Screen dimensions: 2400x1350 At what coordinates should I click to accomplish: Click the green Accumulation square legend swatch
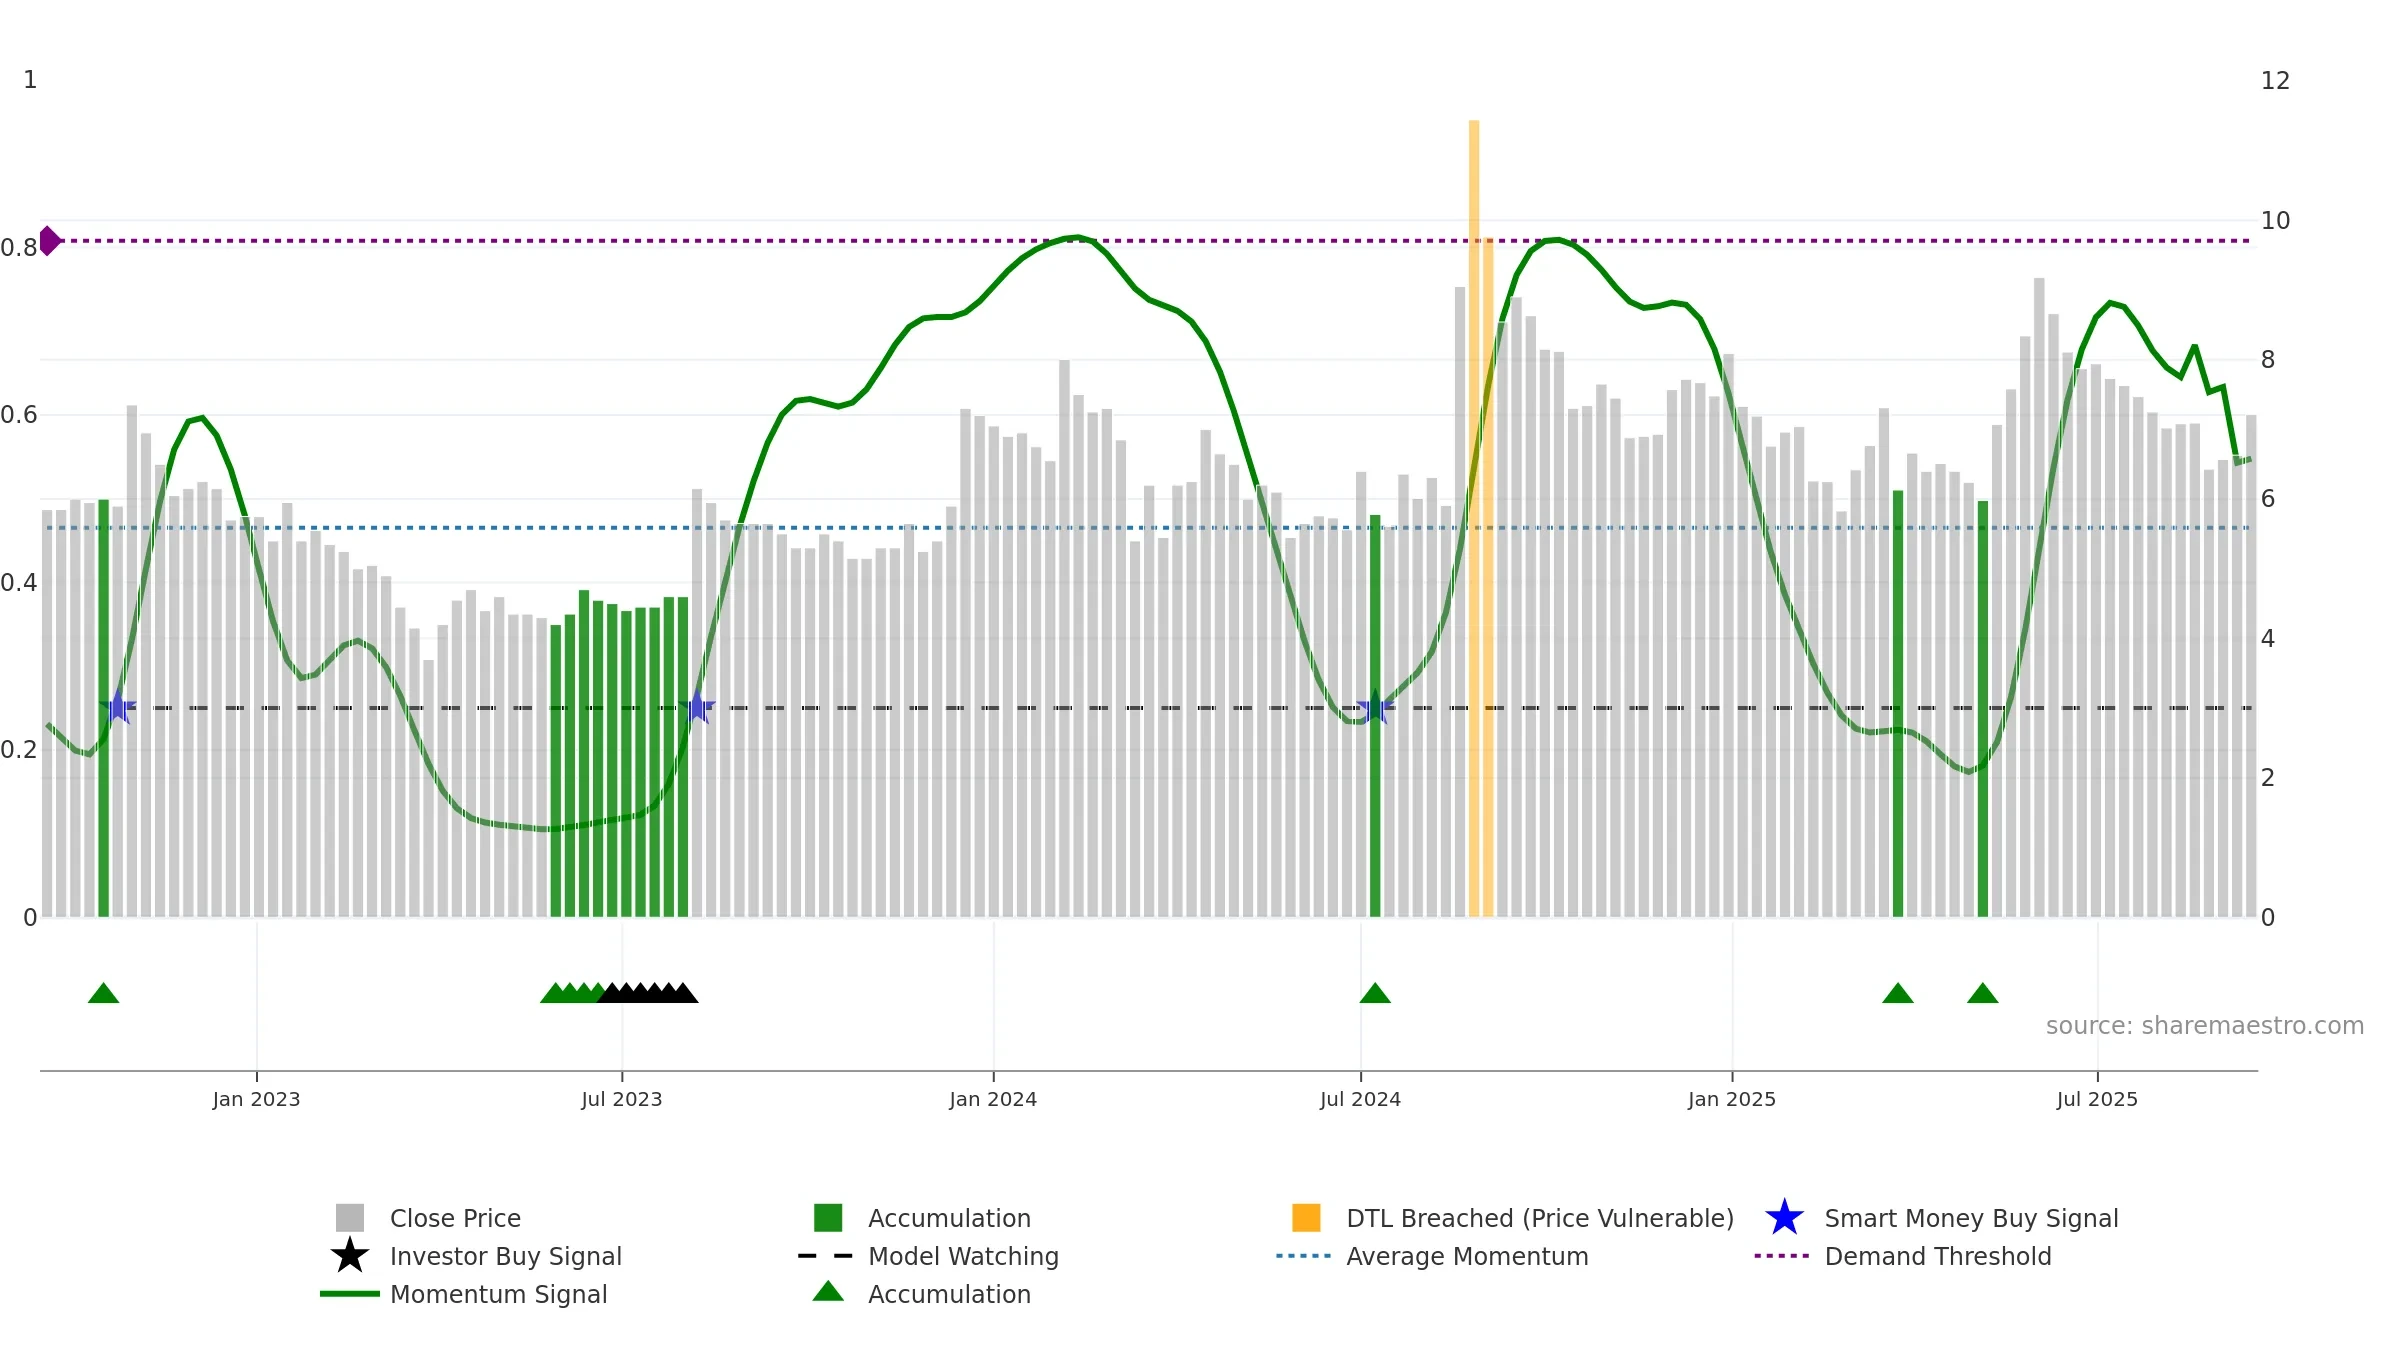[828, 1218]
